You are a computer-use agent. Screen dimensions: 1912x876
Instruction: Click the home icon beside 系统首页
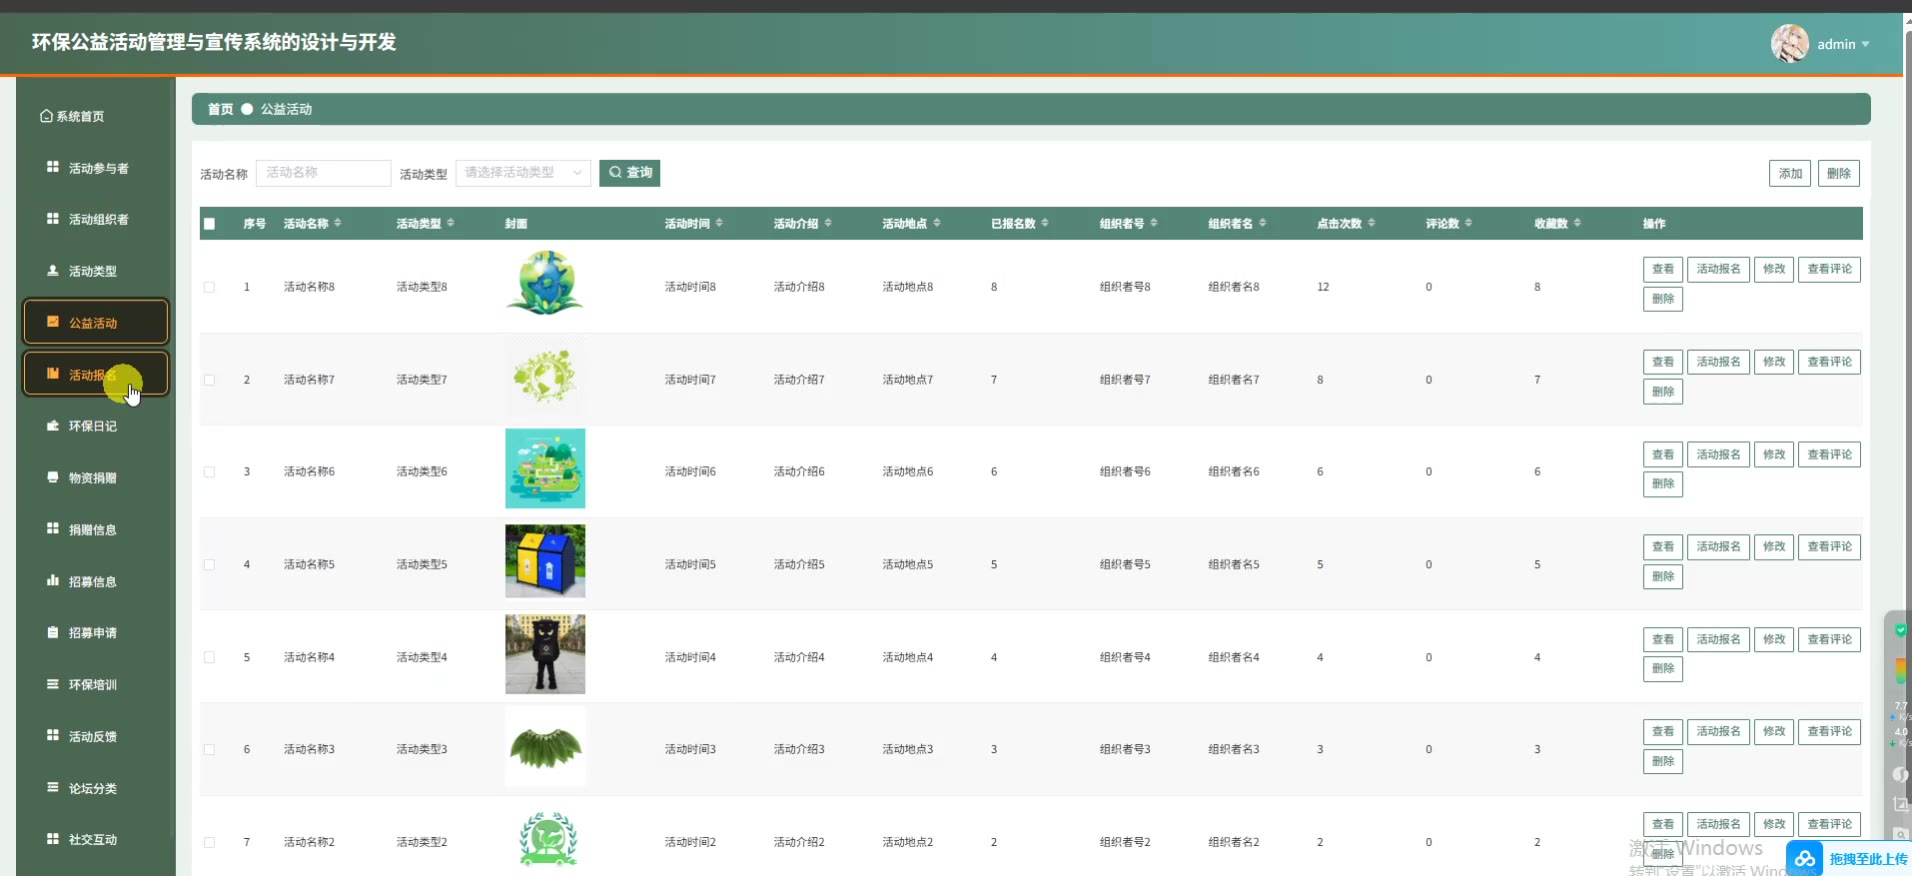tap(46, 116)
